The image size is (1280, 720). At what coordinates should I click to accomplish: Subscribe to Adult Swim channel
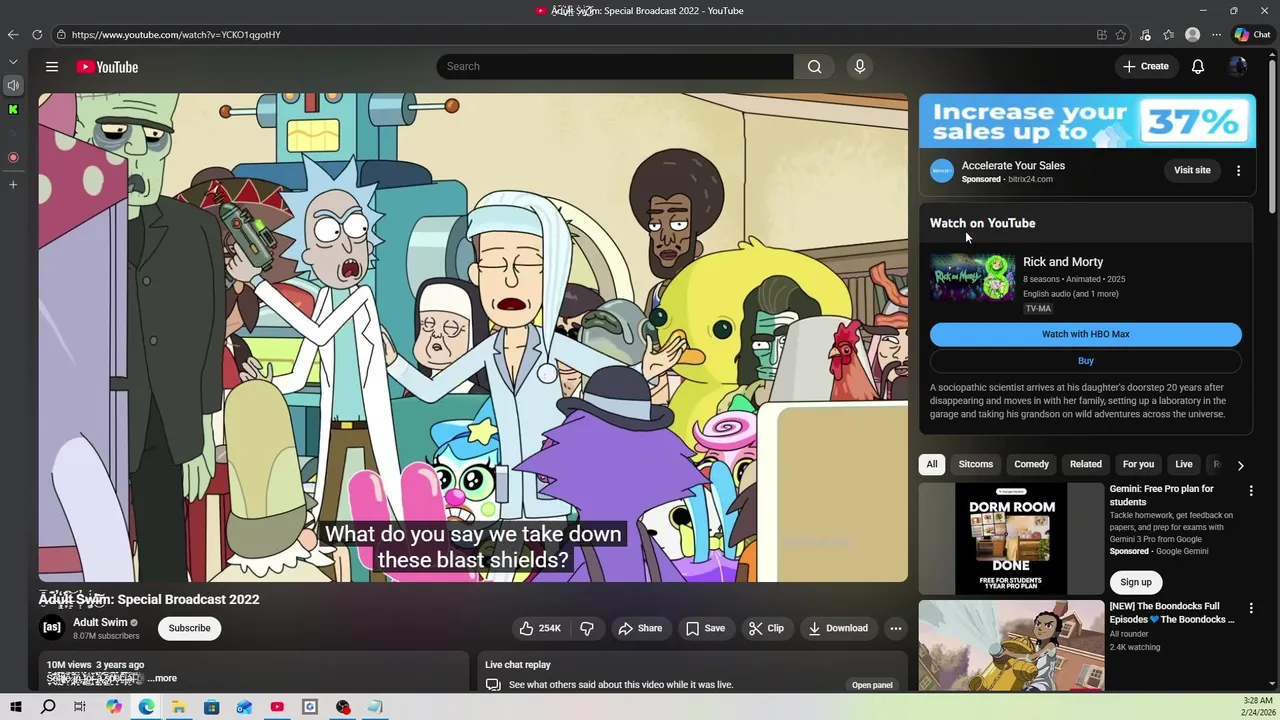click(x=189, y=628)
